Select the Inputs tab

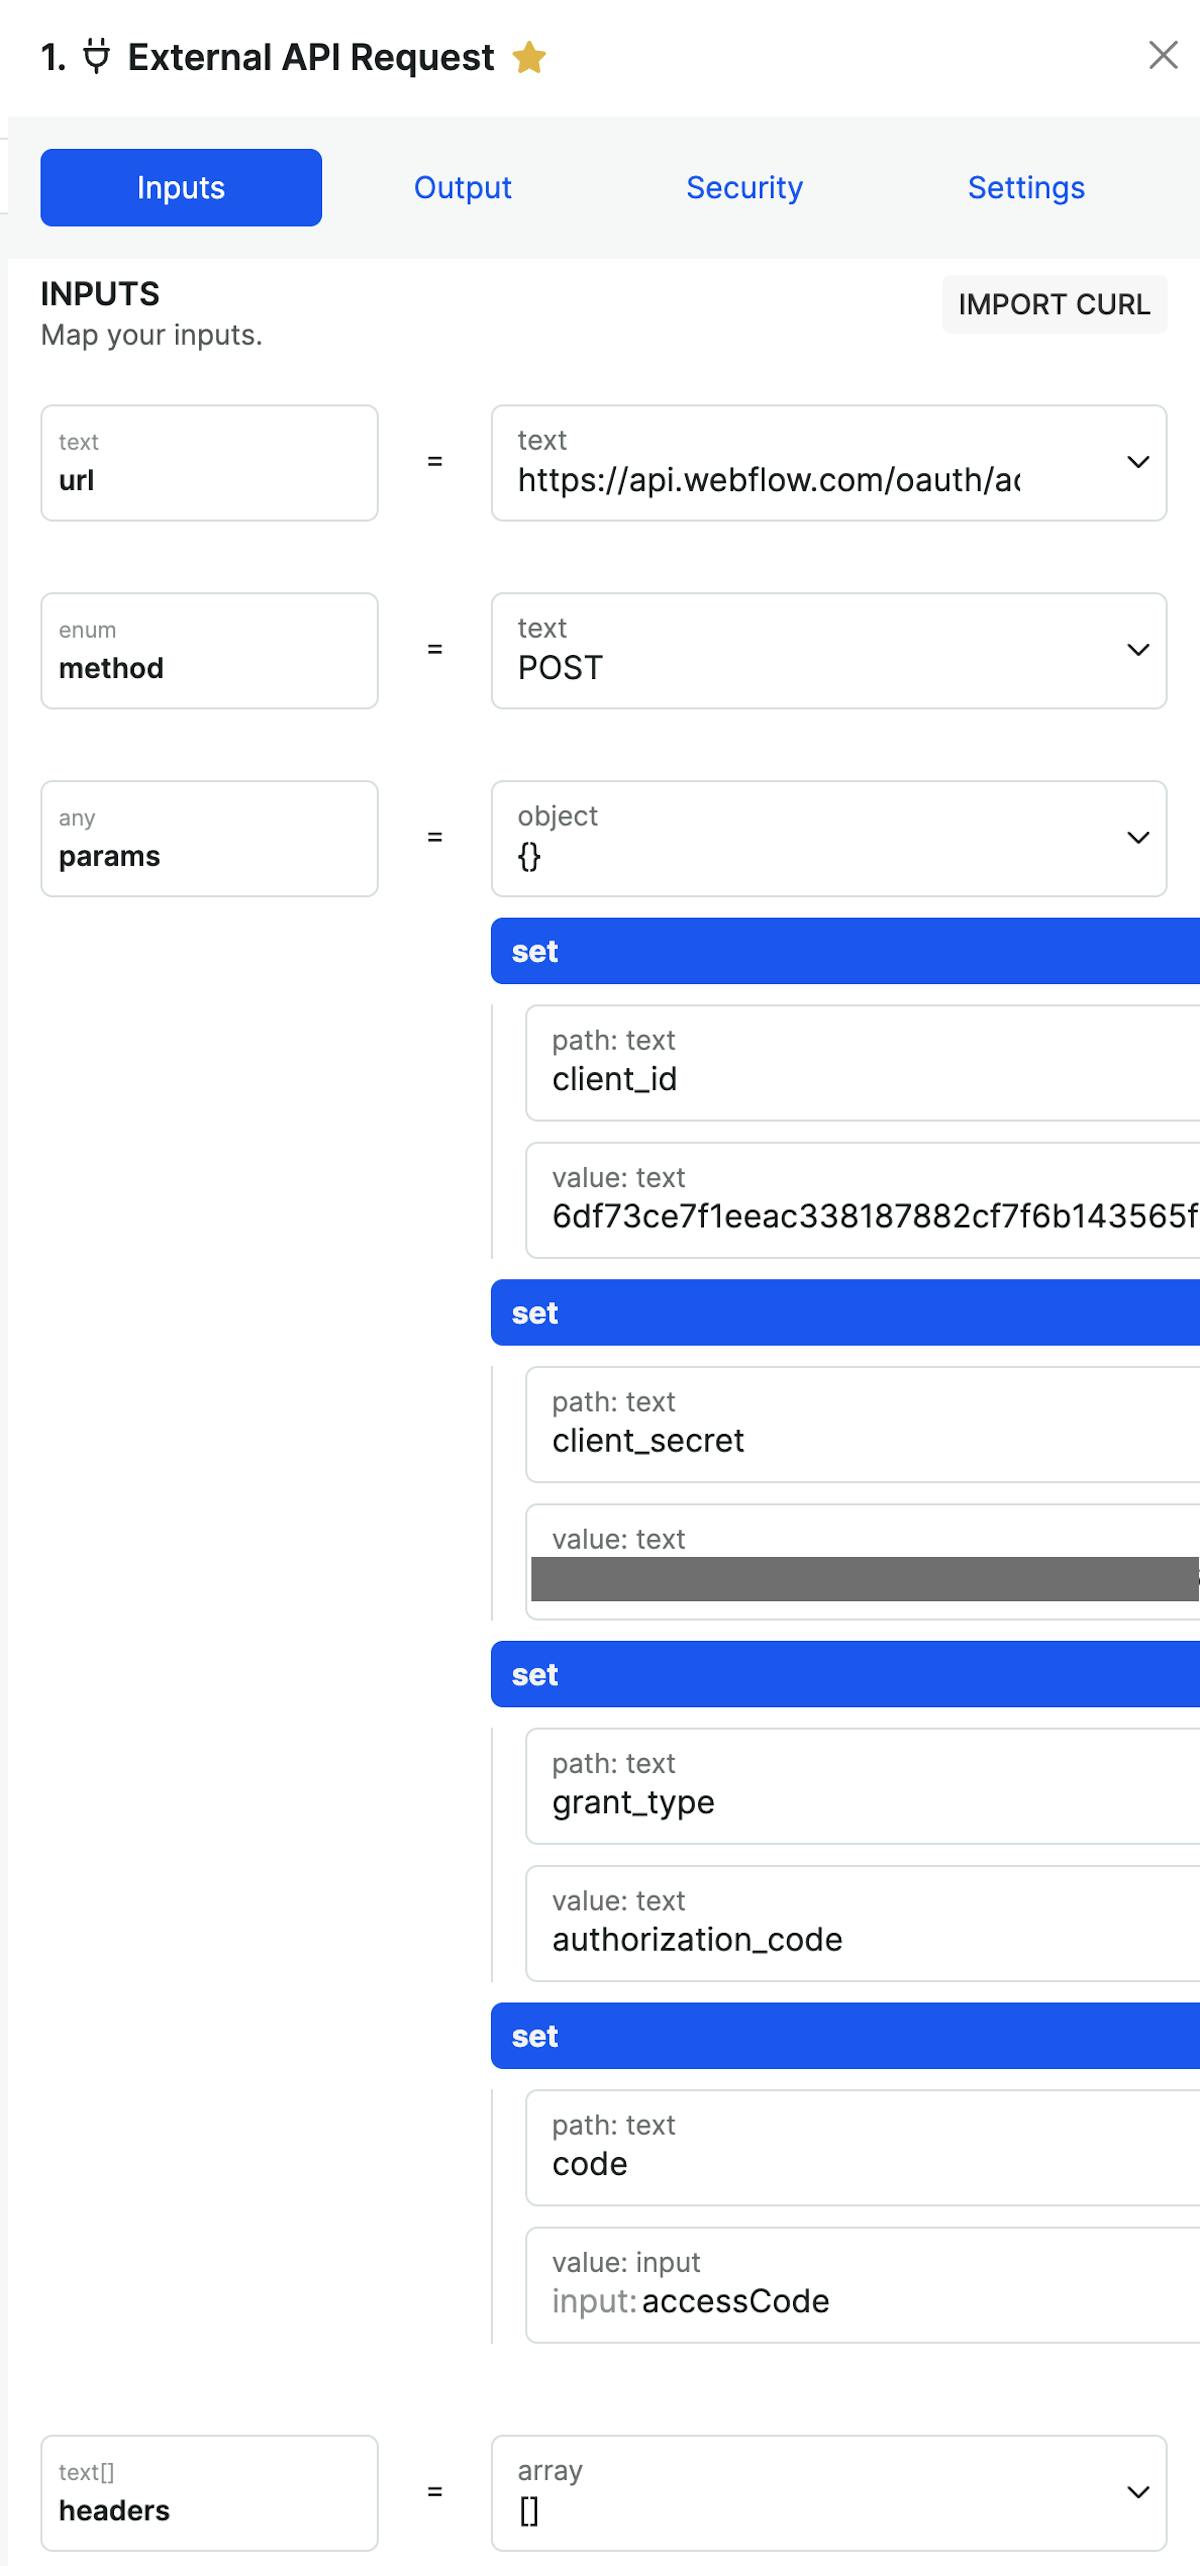pyautogui.click(x=181, y=188)
